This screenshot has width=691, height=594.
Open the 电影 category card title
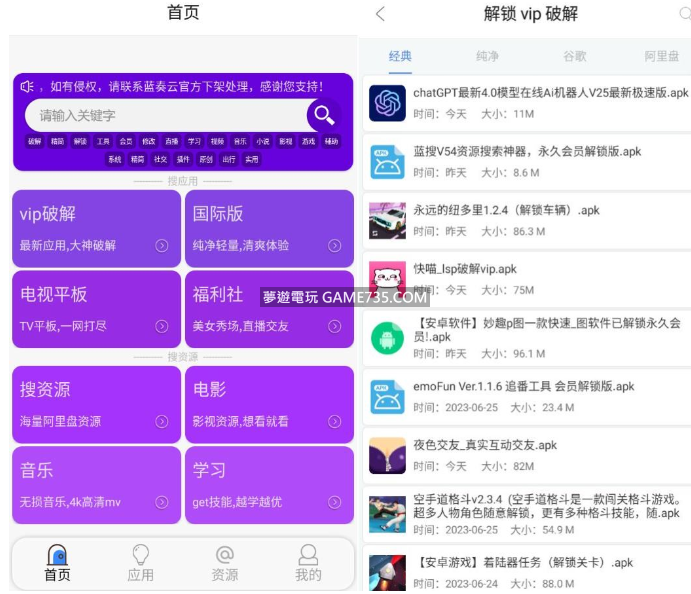[x=209, y=390]
